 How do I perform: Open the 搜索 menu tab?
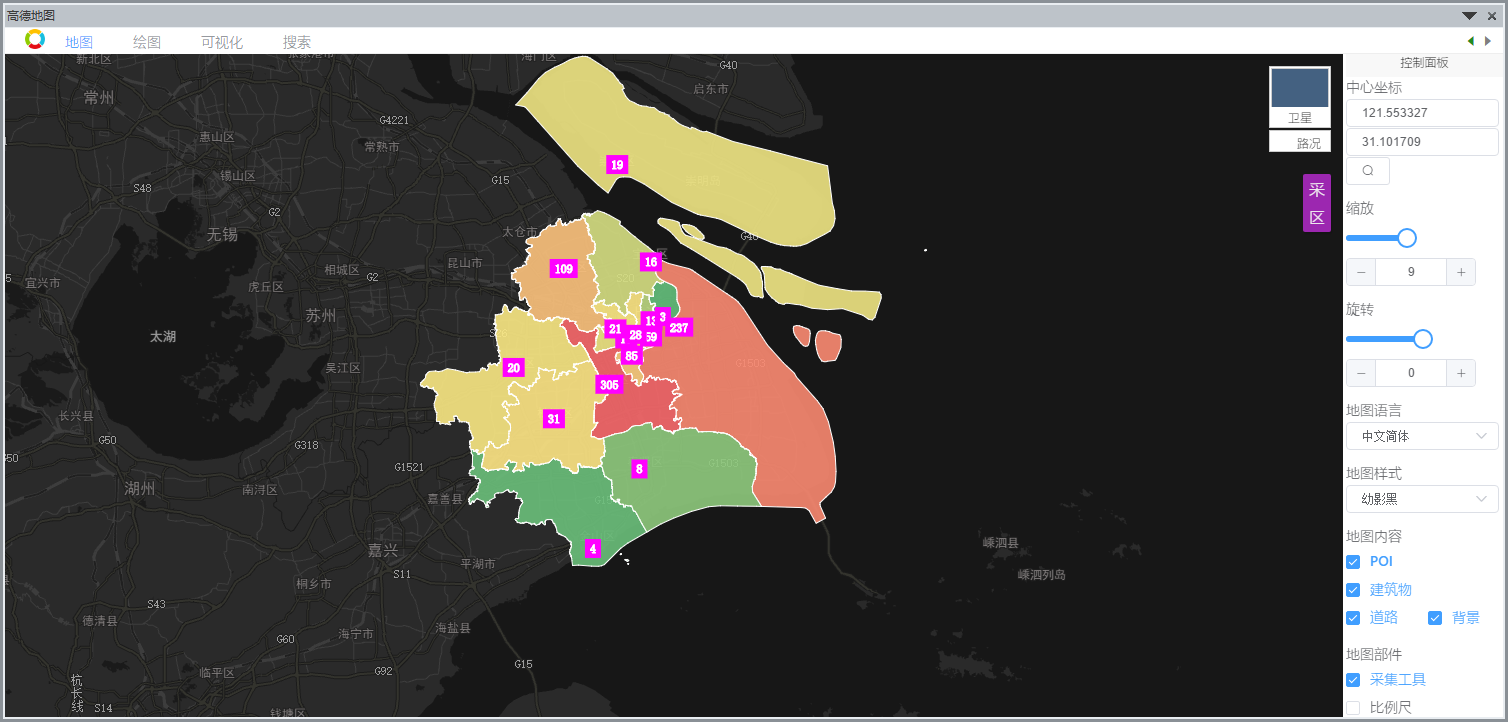(297, 42)
